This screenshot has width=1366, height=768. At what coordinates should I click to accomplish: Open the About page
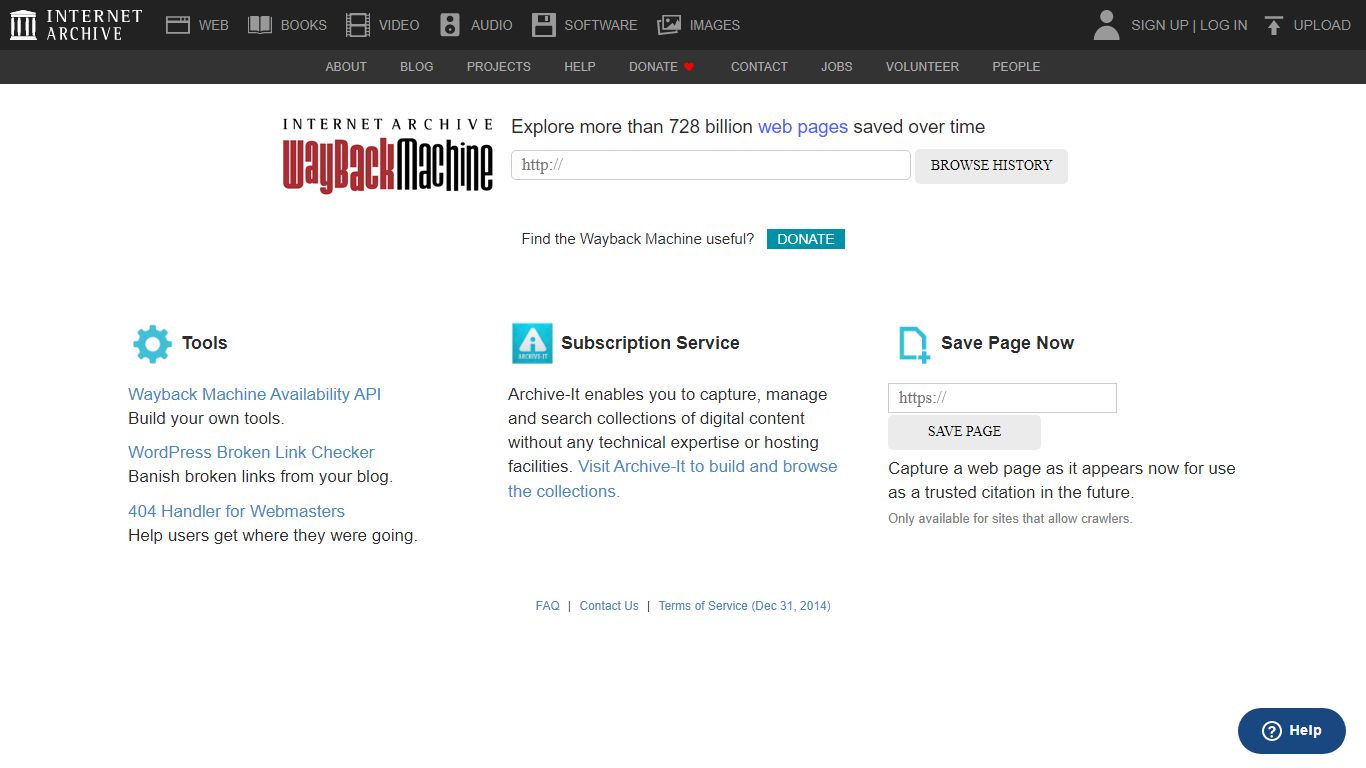click(346, 67)
